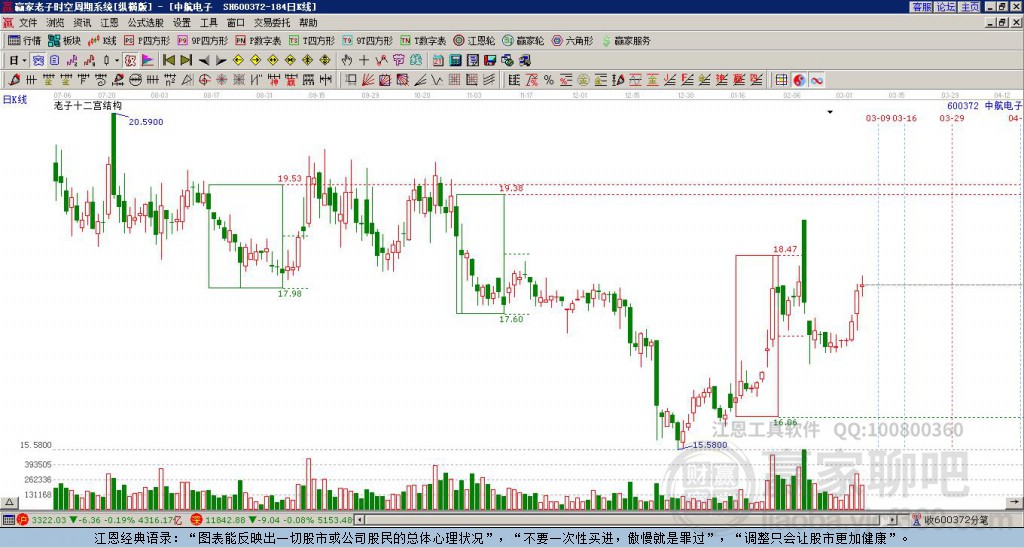Open the P四方形 square tool
Image resolution: width=1024 pixels, height=548 pixels.
tap(146, 40)
